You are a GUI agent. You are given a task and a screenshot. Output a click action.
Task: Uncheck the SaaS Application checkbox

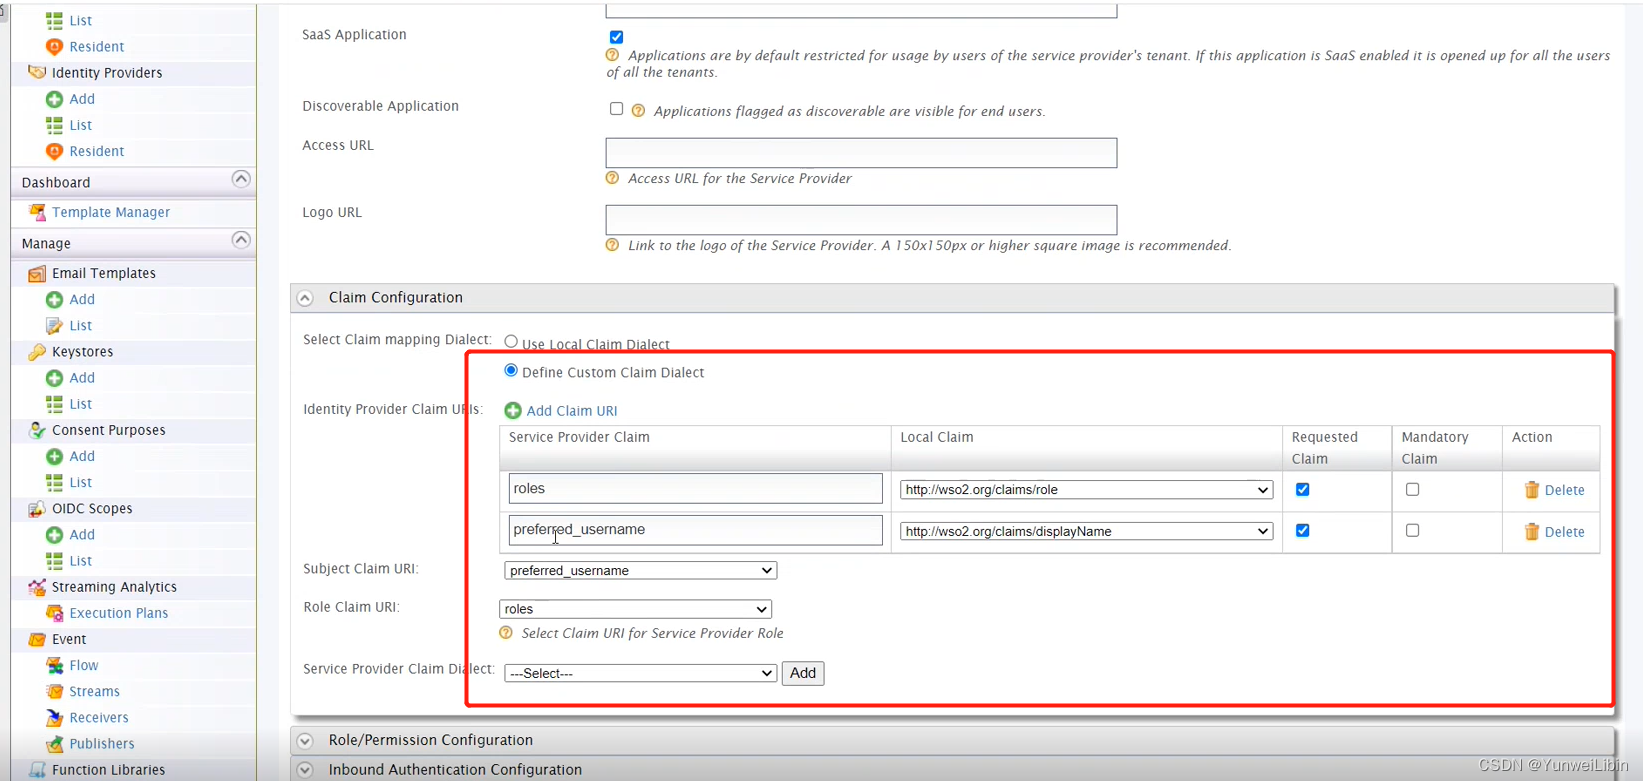[616, 37]
